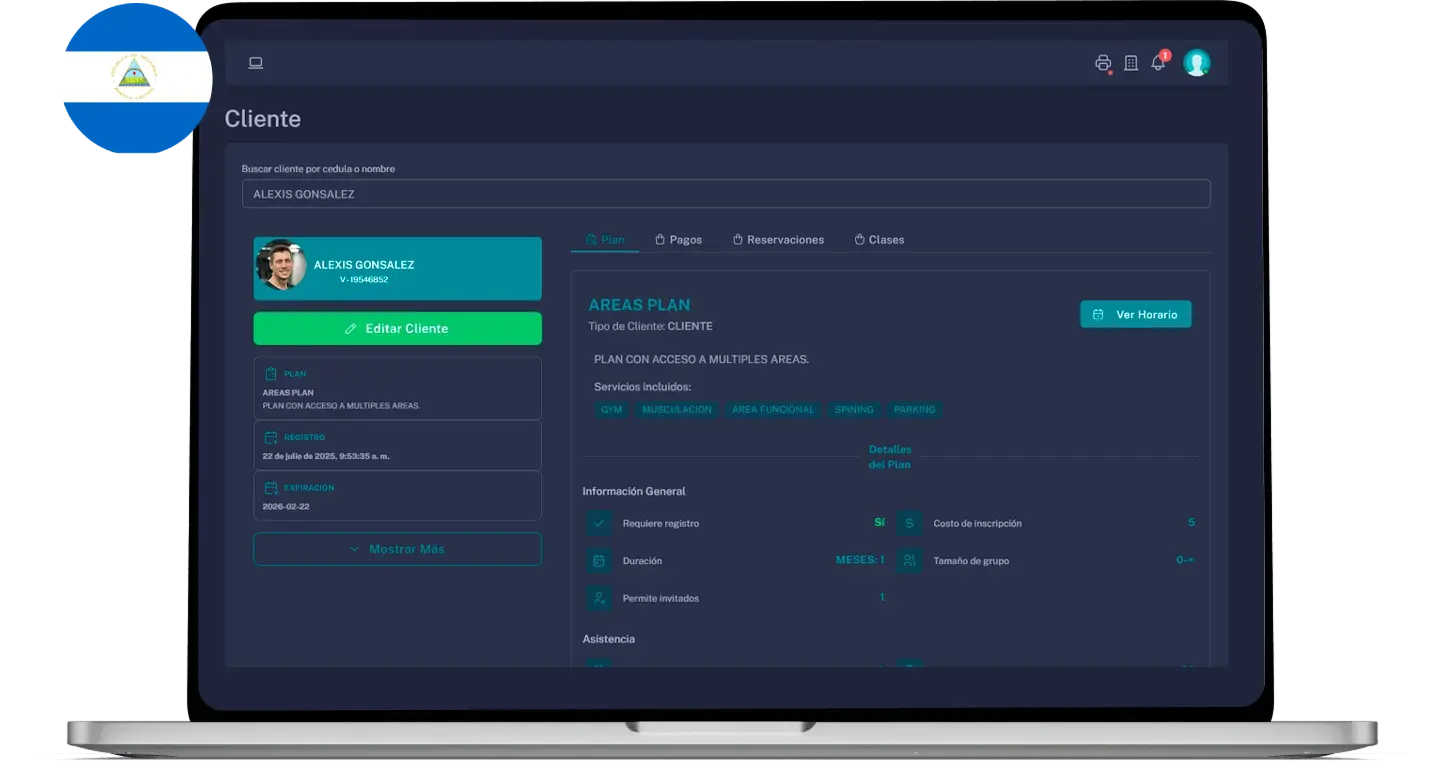Click the Permite invitados person icon
This screenshot has height=771, width=1440.
[599, 598]
